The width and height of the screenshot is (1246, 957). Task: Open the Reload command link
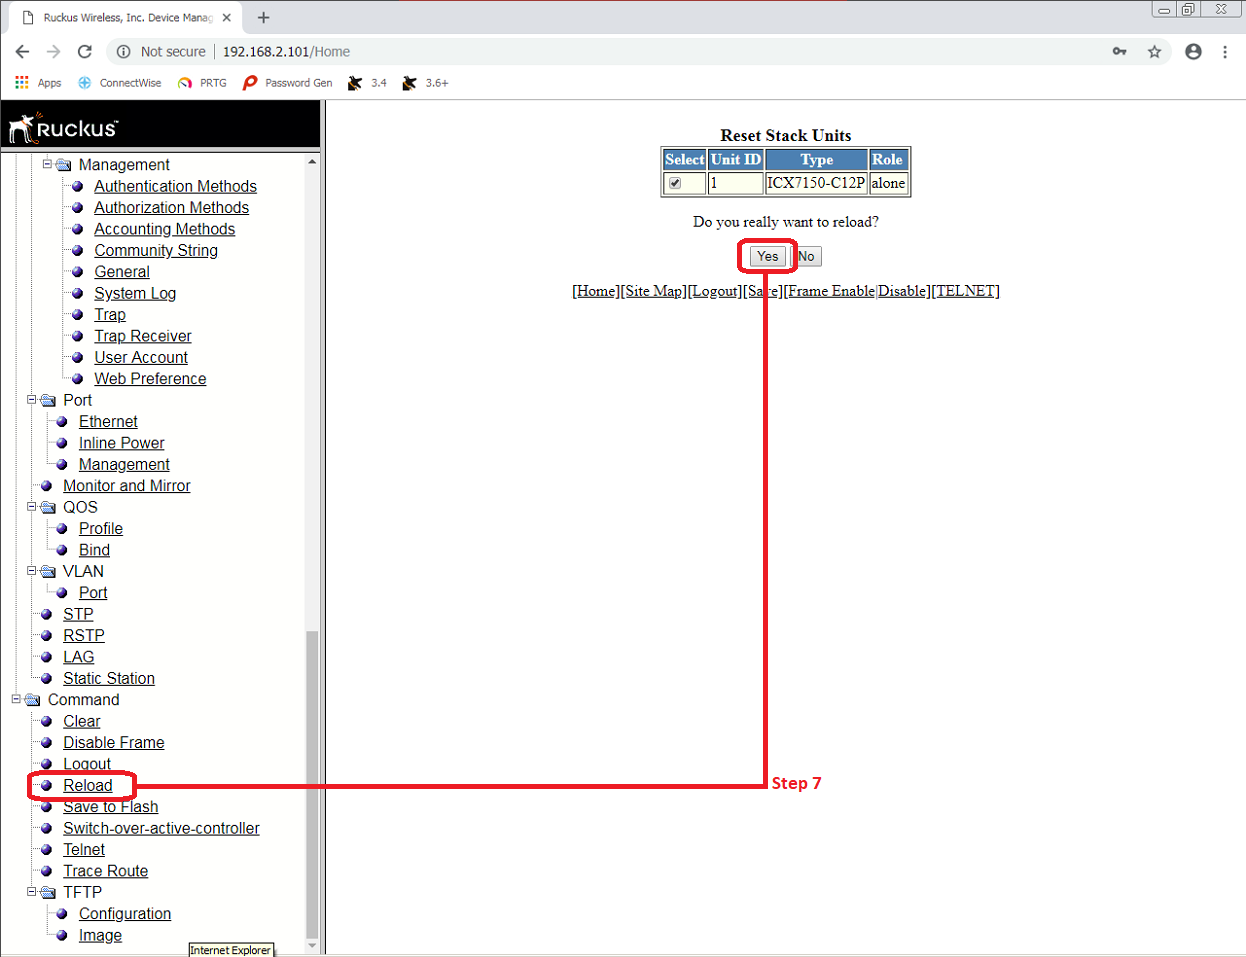coord(88,786)
